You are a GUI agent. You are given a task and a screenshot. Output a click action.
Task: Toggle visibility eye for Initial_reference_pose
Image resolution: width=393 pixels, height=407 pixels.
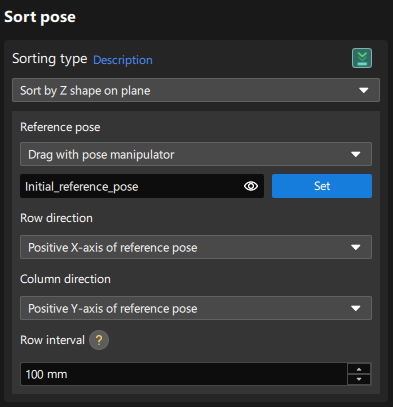point(251,186)
